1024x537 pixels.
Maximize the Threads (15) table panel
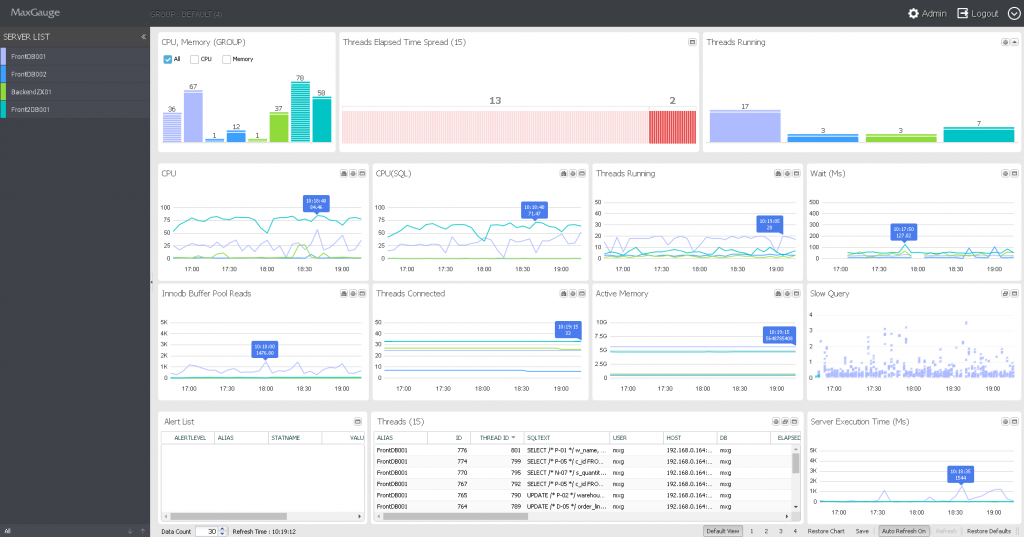pos(795,422)
